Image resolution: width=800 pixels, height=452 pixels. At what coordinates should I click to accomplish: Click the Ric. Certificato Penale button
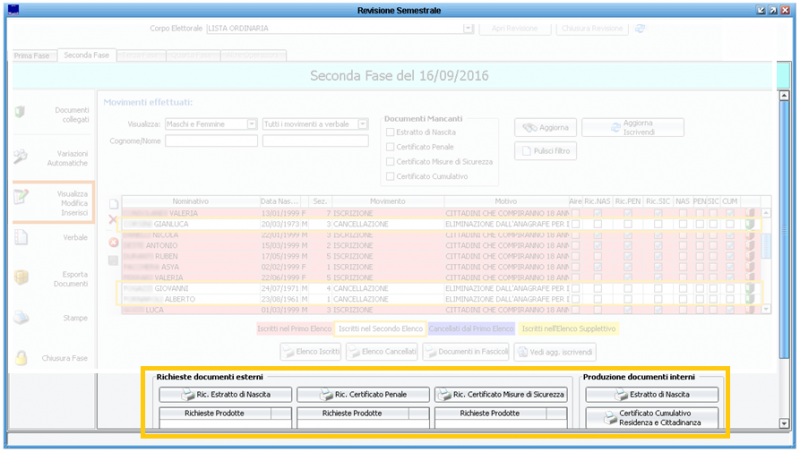click(x=364, y=394)
